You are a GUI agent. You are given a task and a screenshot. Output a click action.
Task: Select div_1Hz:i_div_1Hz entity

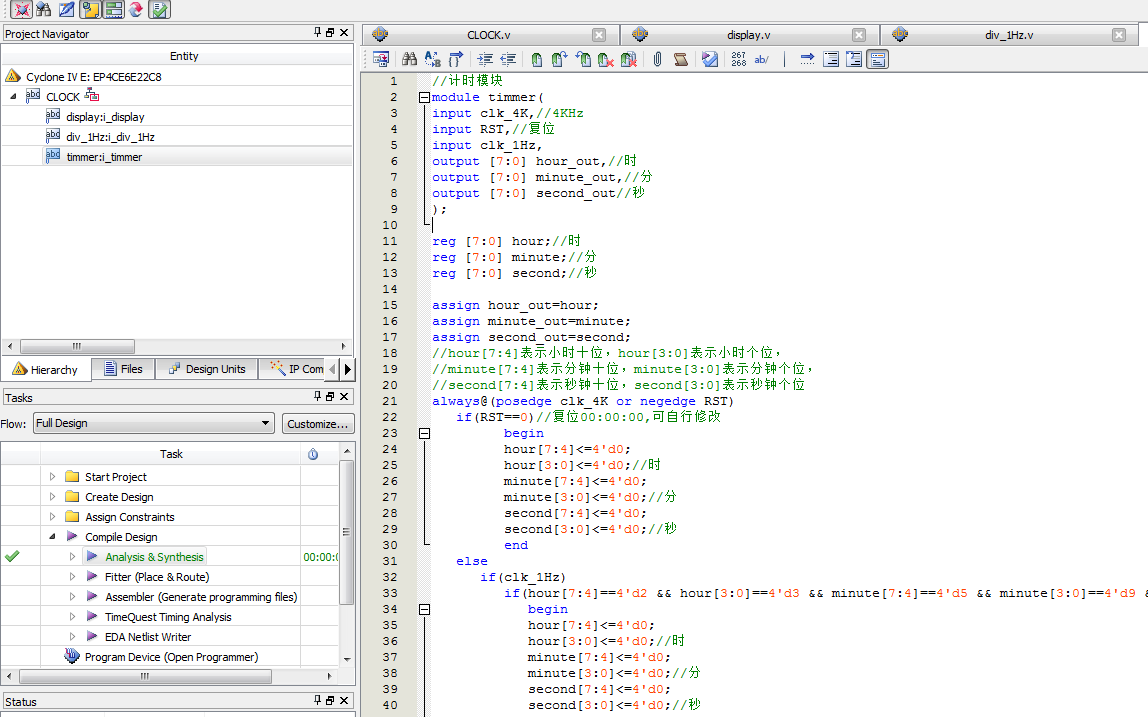pyautogui.click(x=110, y=137)
